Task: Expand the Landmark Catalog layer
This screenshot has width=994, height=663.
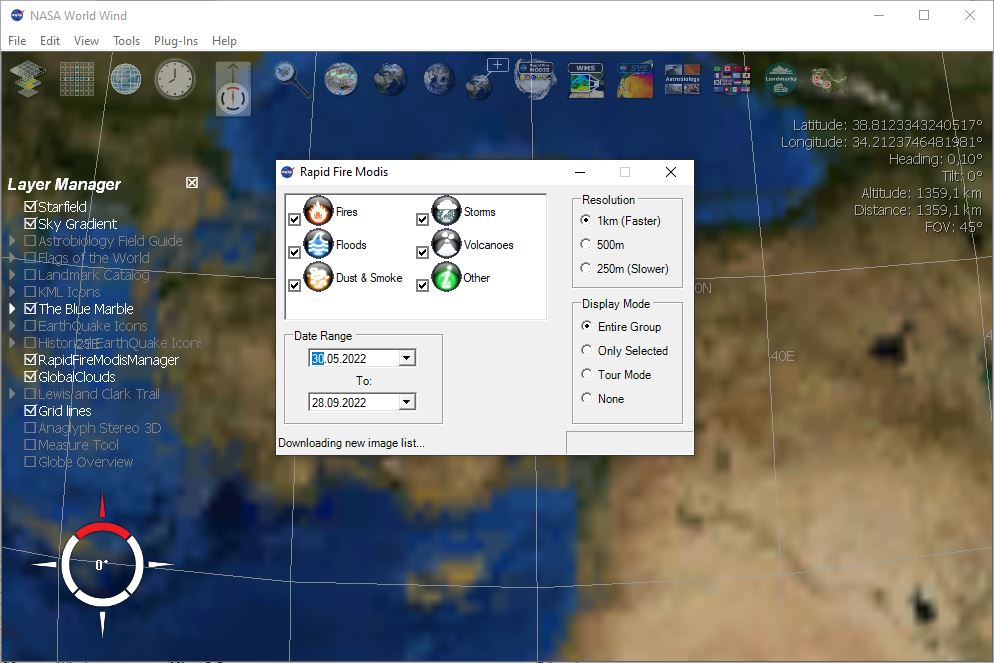Action: click(12, 275)
